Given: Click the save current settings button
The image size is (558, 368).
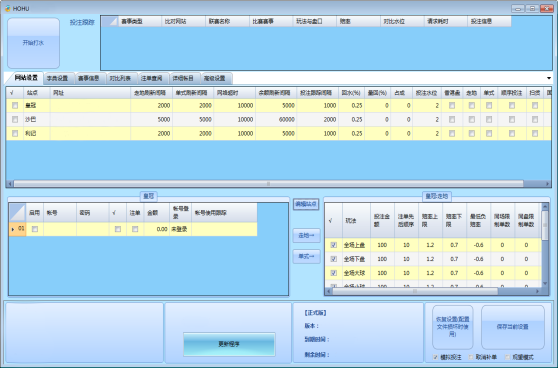Looking at the screenshot, I should (513, 327).
